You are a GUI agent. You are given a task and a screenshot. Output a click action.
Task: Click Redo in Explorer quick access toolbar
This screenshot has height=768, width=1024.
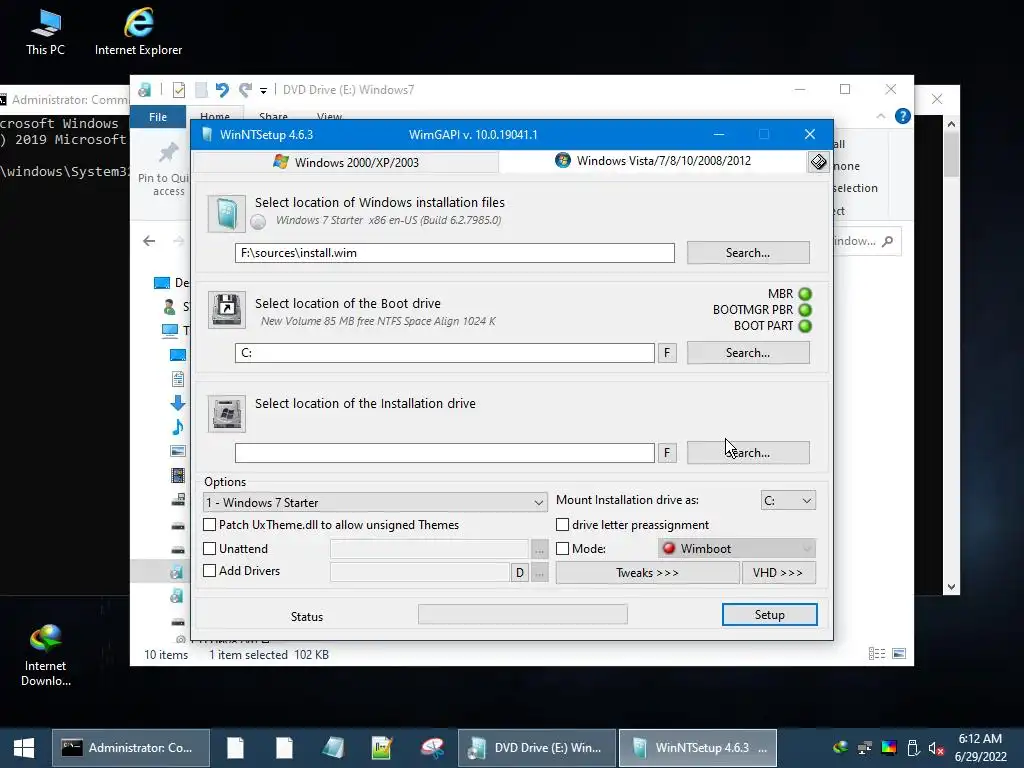(x=245, y=89)
